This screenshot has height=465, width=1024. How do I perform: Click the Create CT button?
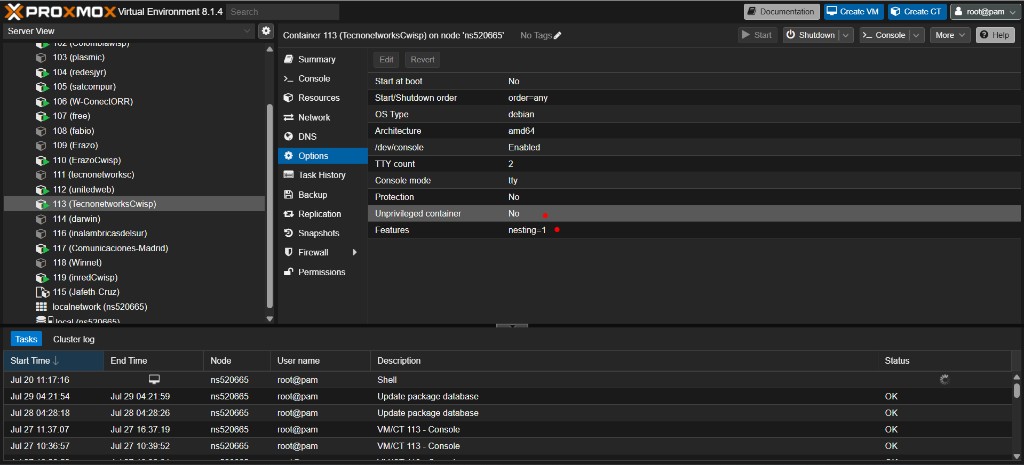tap(917, 12)
